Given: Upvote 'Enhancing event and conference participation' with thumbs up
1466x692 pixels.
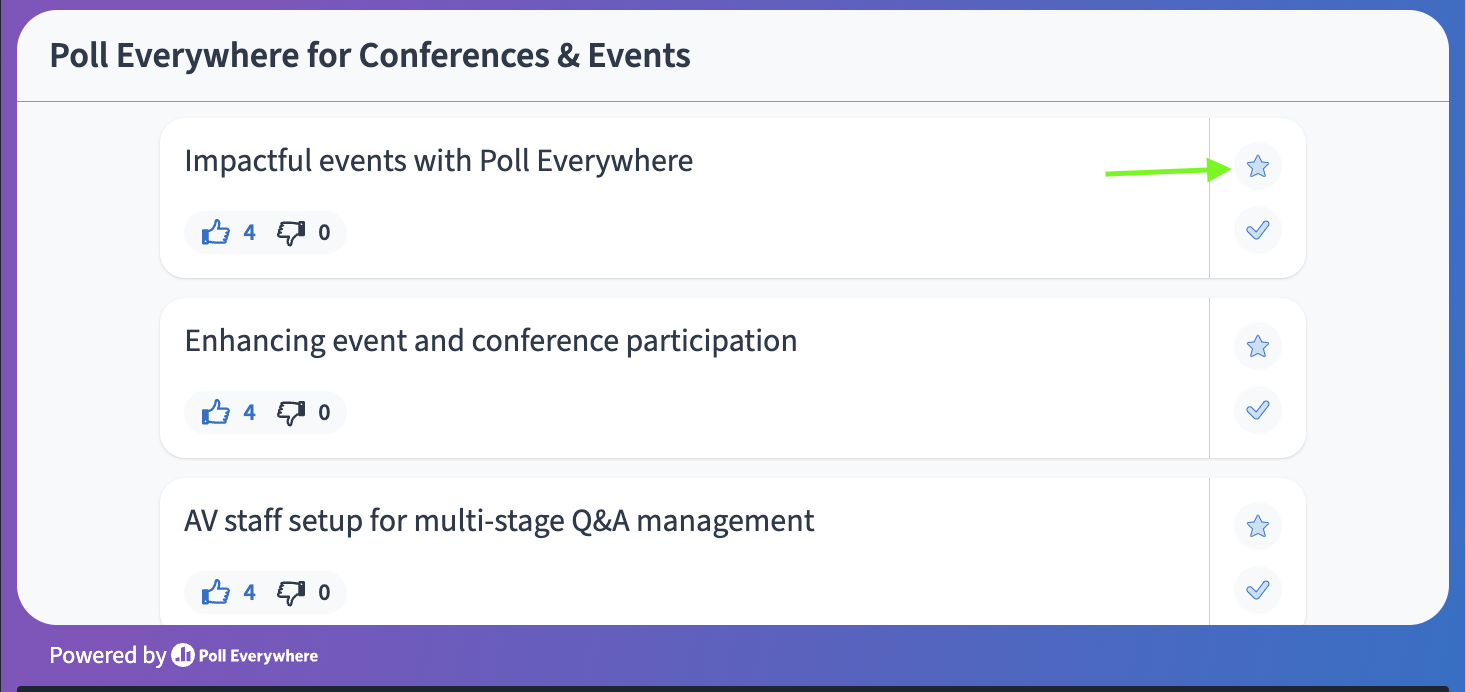Looking at the screenshot, I should 216,412.
